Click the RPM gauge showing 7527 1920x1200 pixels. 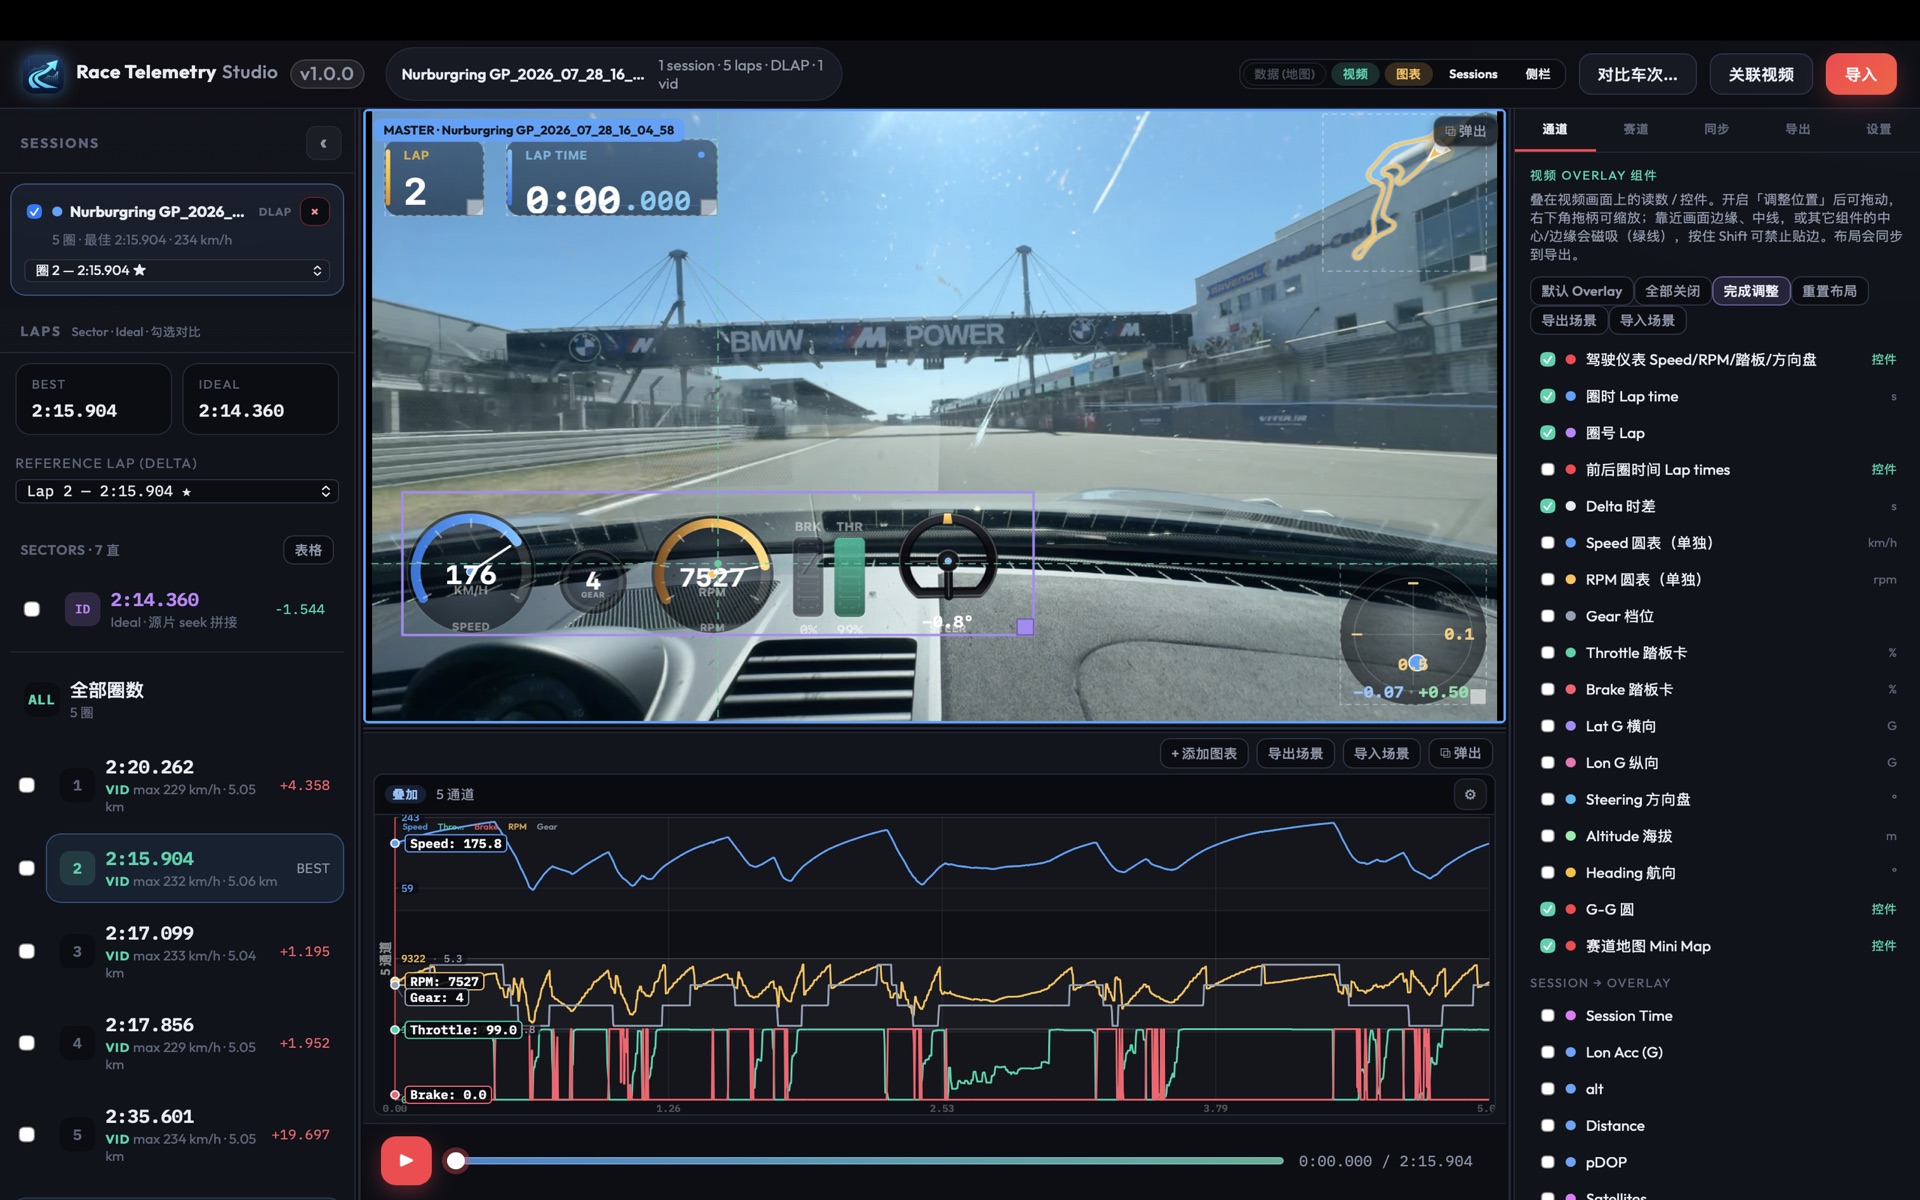[712, 576]
